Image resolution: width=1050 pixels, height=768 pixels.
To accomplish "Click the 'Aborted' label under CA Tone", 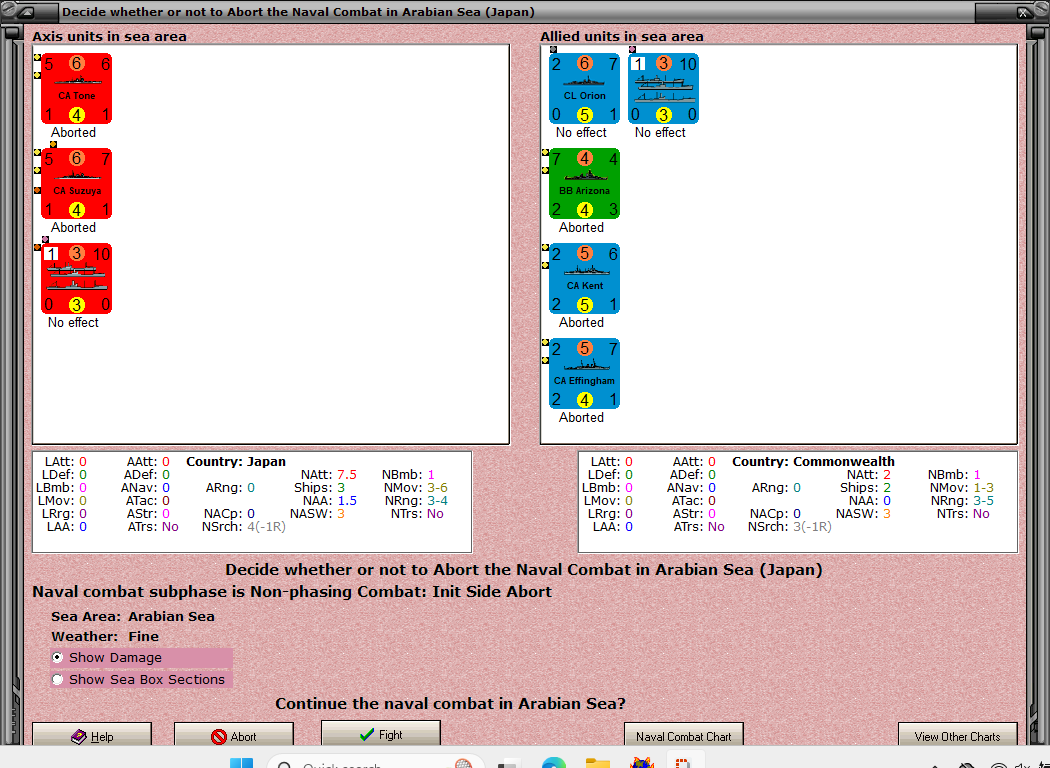I will [74, 133].
